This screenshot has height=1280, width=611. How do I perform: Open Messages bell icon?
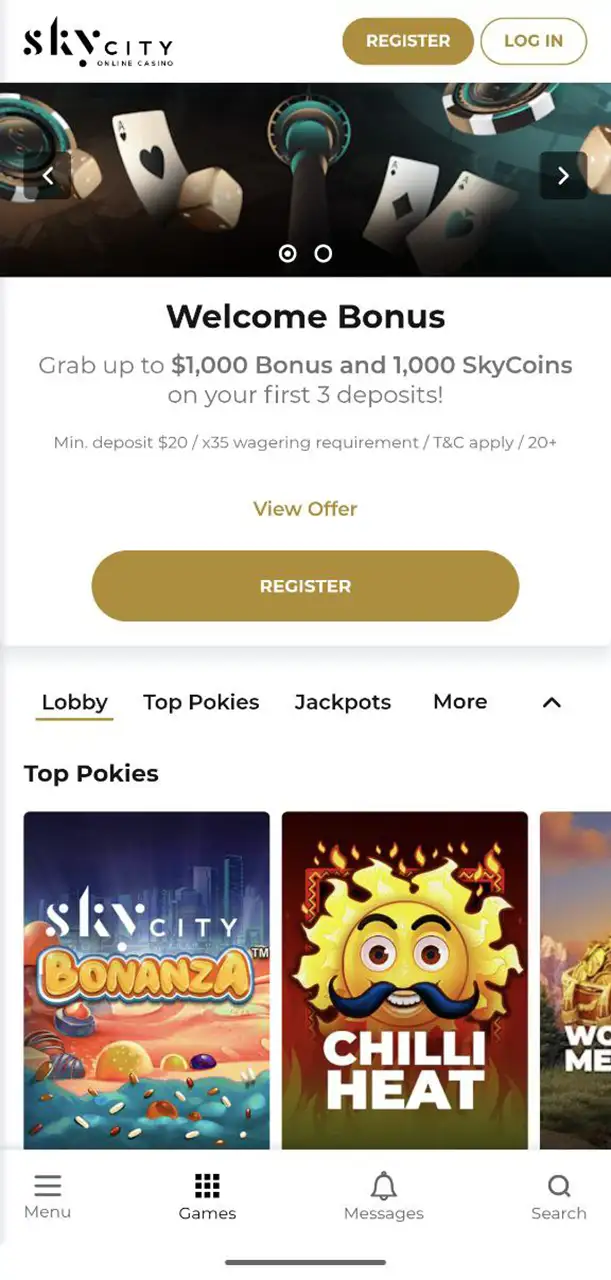tap(383, 1187)
